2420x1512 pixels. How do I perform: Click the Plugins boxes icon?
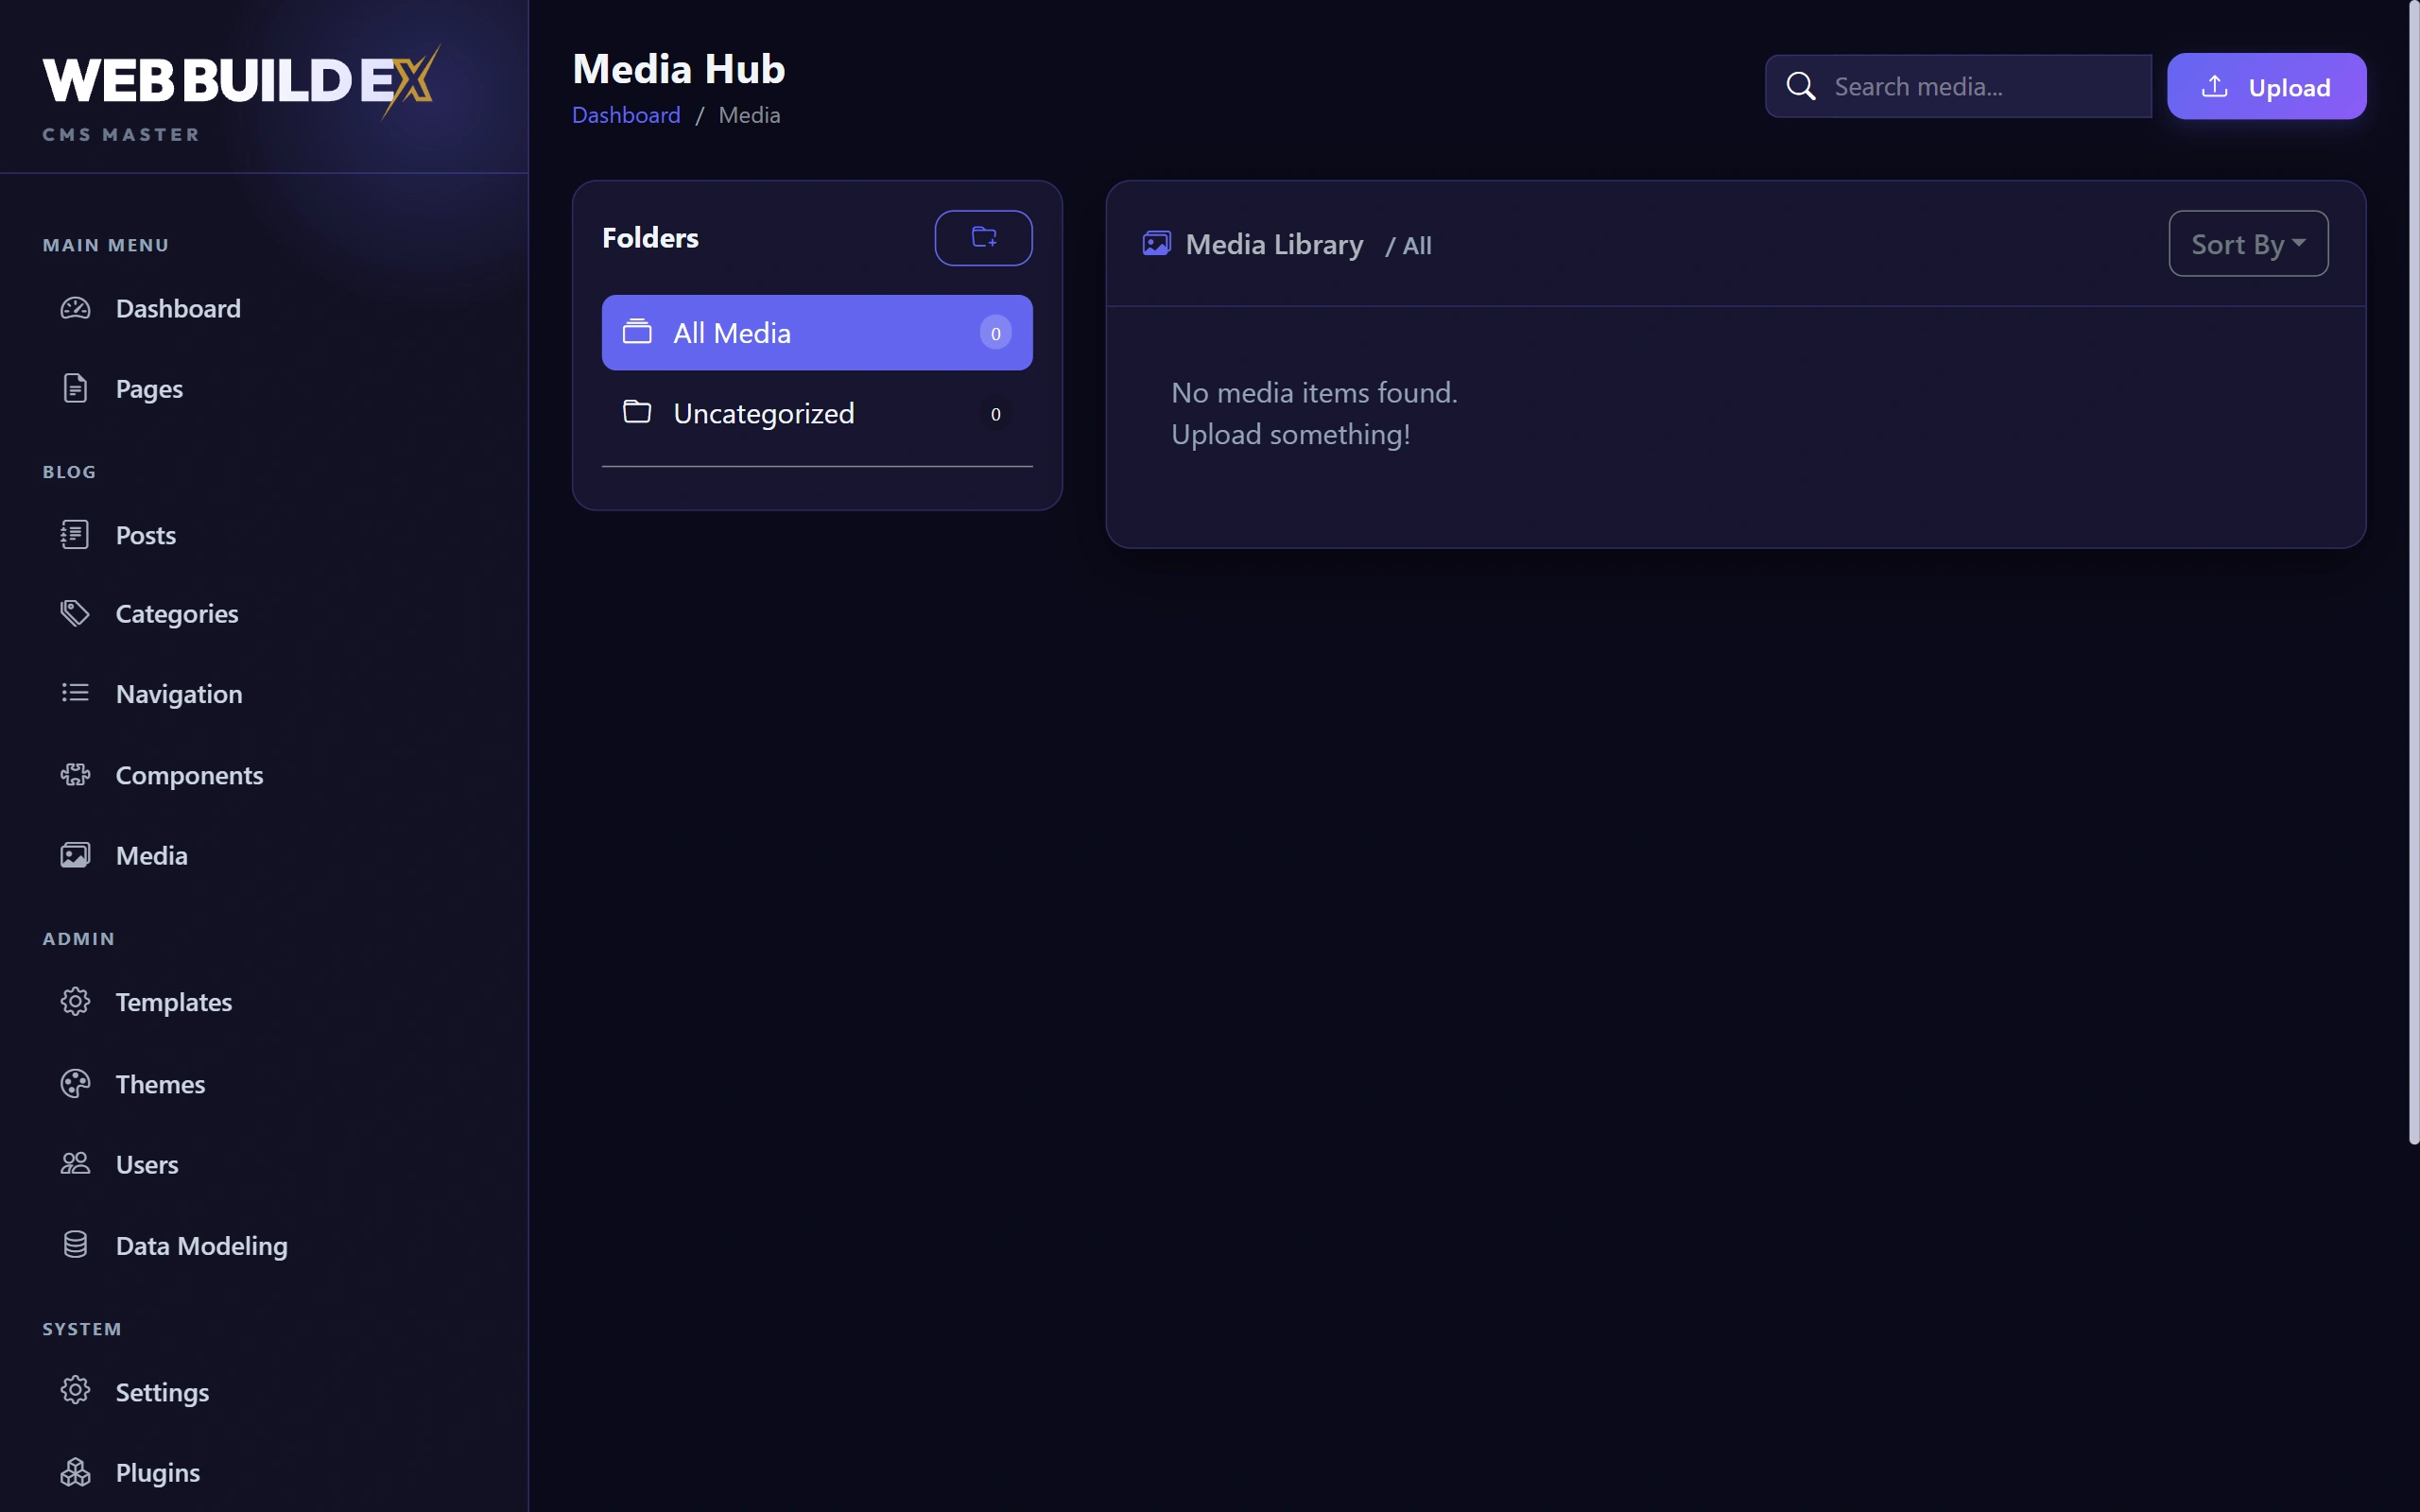[75, 1472]
